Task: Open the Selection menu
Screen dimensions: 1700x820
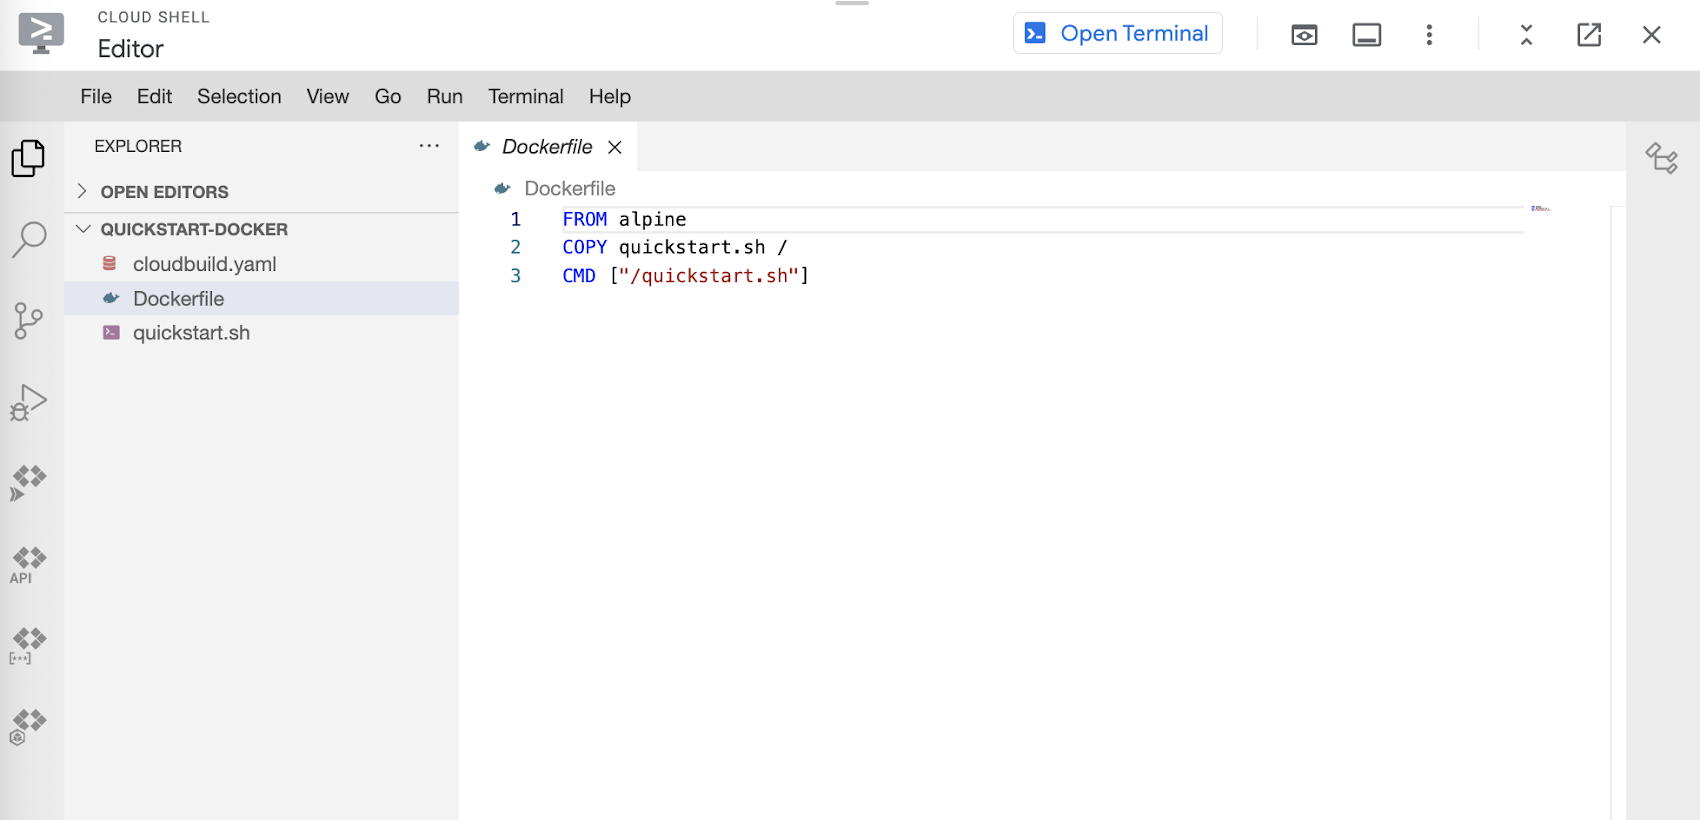Action: pyautogui.click(x=239, y=96)
